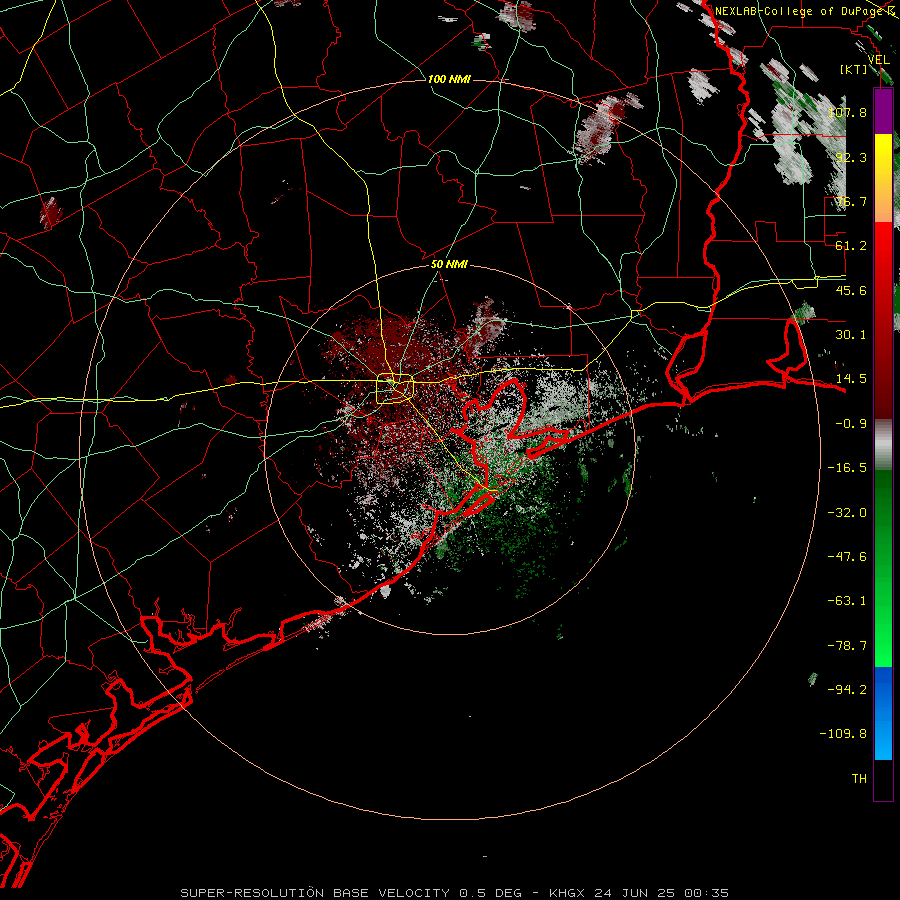Click the 92.3 velocity scale value
This screenshot has height=900, width=900.
click(x=851, y=157)
